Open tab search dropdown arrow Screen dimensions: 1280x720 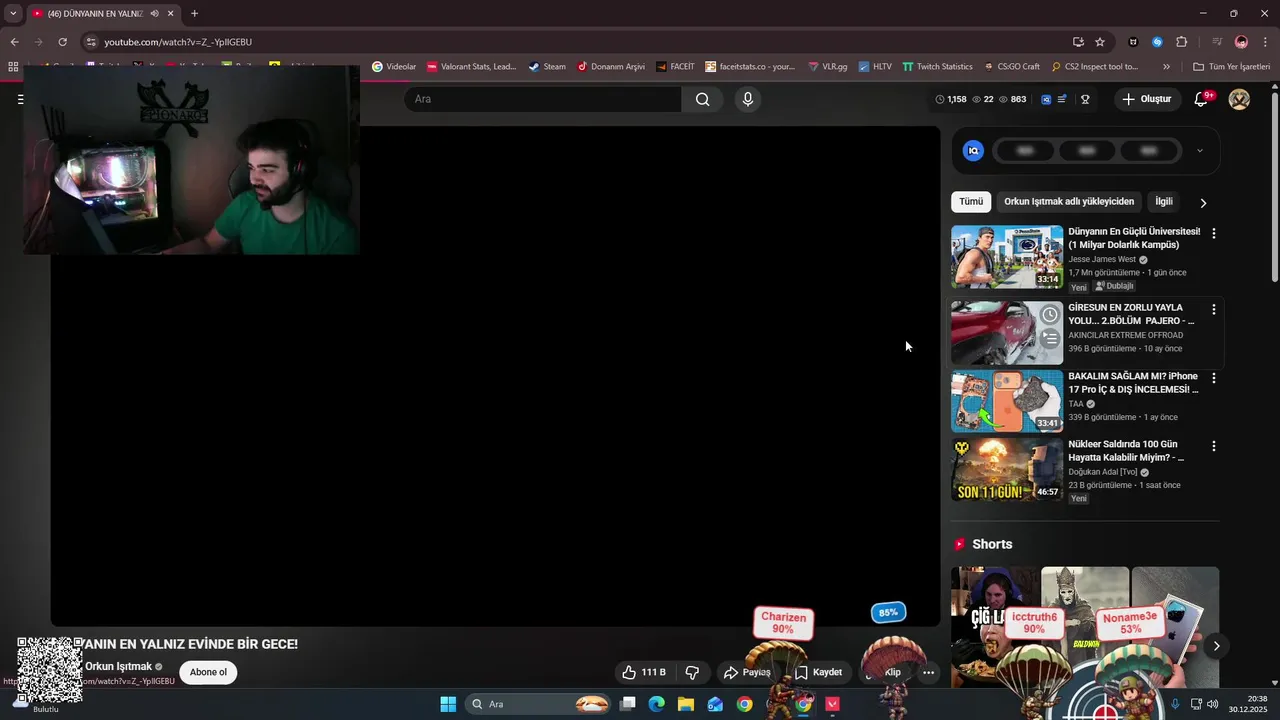(x=13, y=14)
